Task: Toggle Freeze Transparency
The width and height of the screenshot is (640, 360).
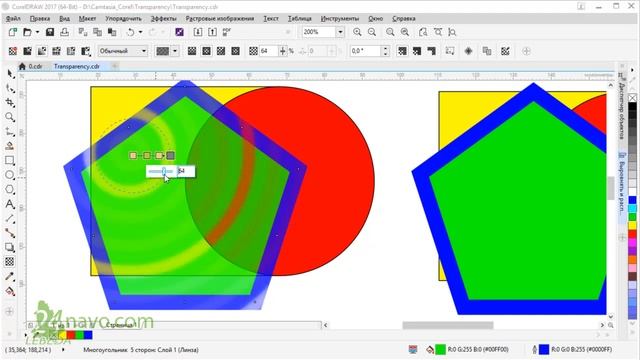Action: (x=469, y=51)
